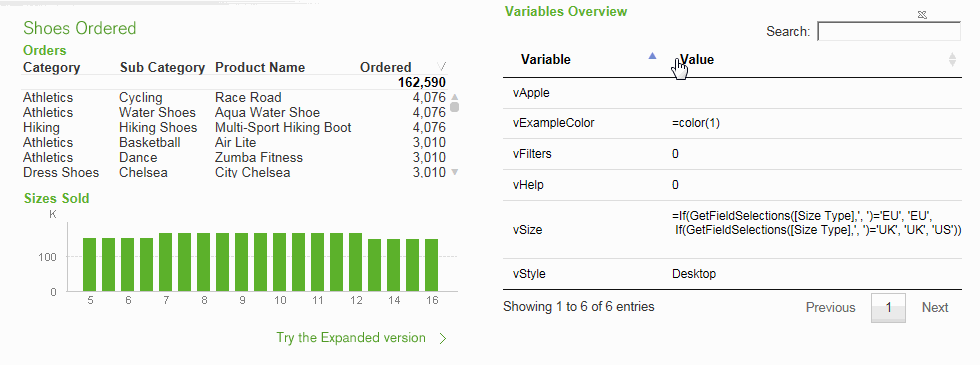Click the Send to Excel XL icon

pyautogui.click(x=922, y=14)
